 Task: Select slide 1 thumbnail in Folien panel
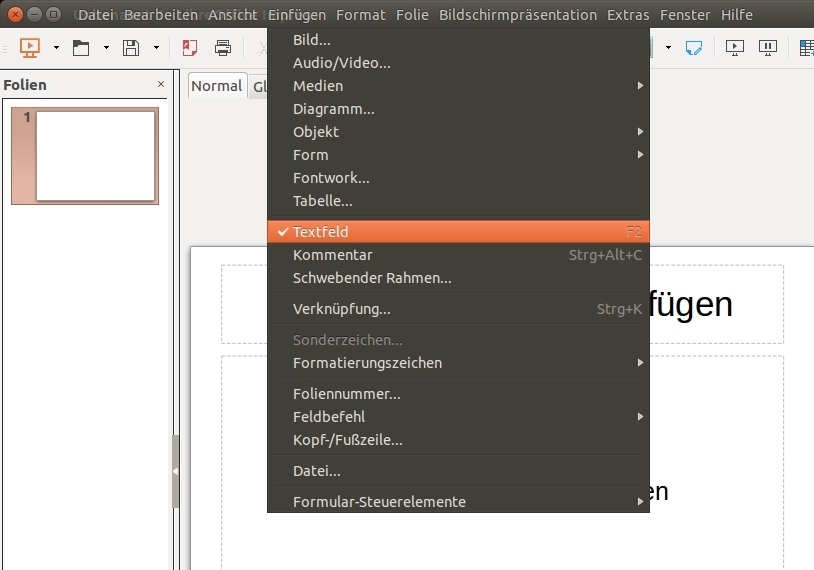coord(95,155)
